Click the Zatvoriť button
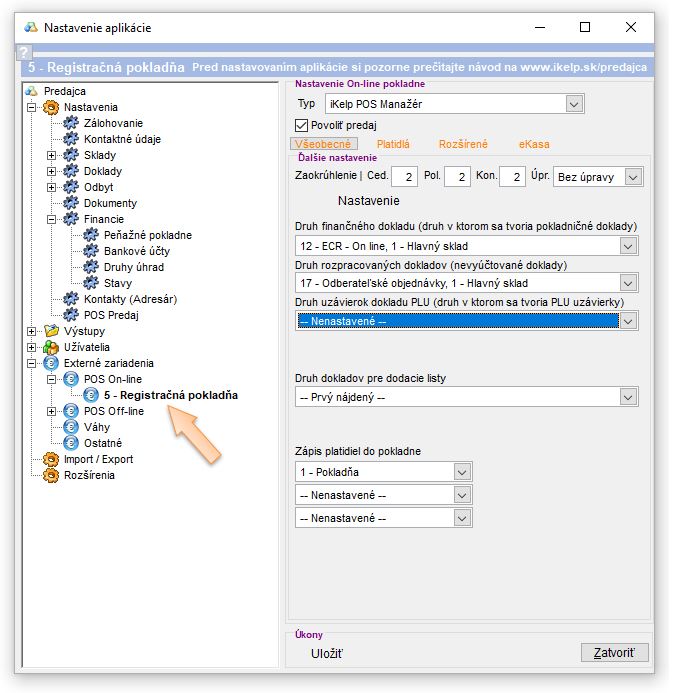Viewport: 676px width, 693px height. [614, 653]
